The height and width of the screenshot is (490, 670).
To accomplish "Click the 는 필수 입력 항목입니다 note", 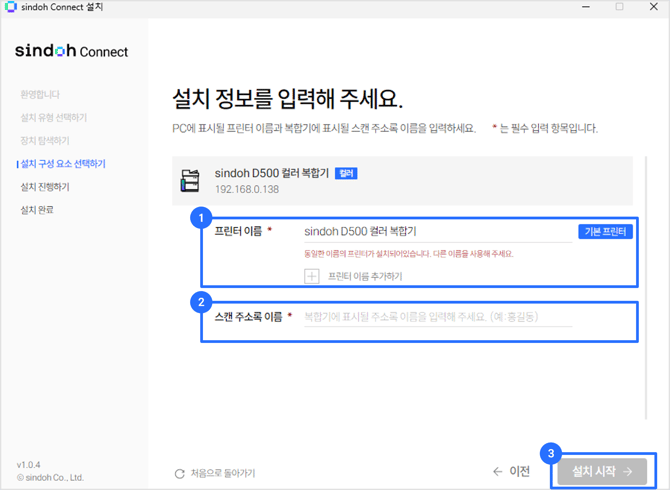I will [548, 128].
